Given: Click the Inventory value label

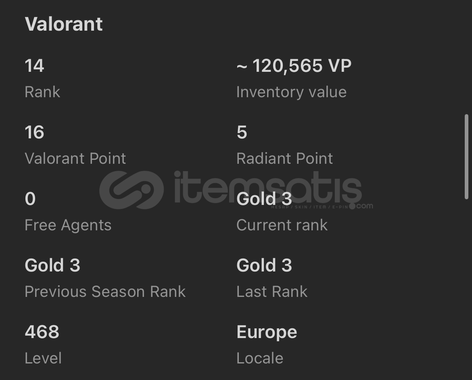Looking at the screenshot, I should (x=291, y=92).
